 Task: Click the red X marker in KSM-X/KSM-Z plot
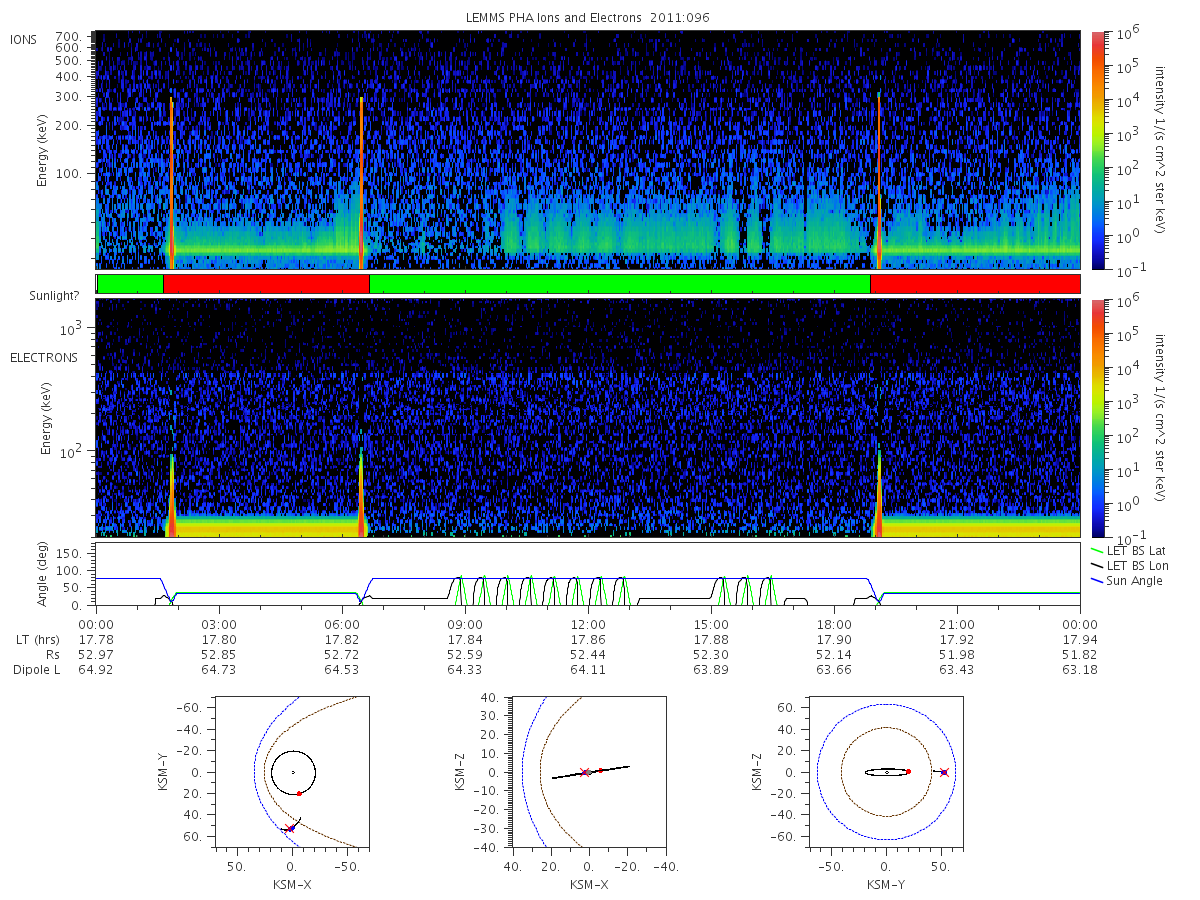click(585, 772)
